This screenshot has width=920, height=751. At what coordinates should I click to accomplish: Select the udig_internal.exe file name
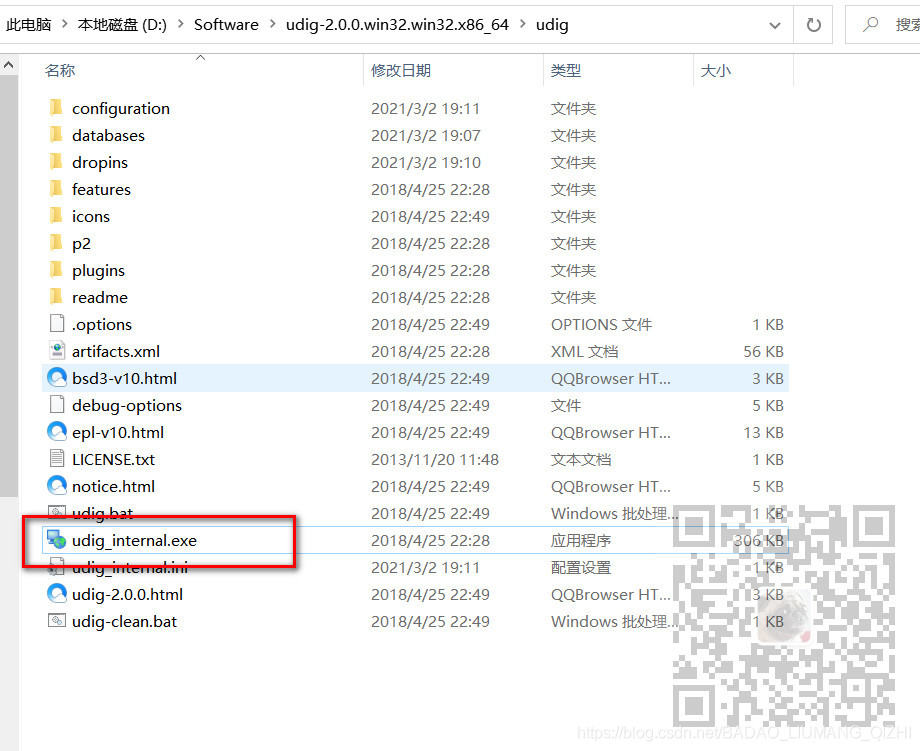tap(134, 540)
